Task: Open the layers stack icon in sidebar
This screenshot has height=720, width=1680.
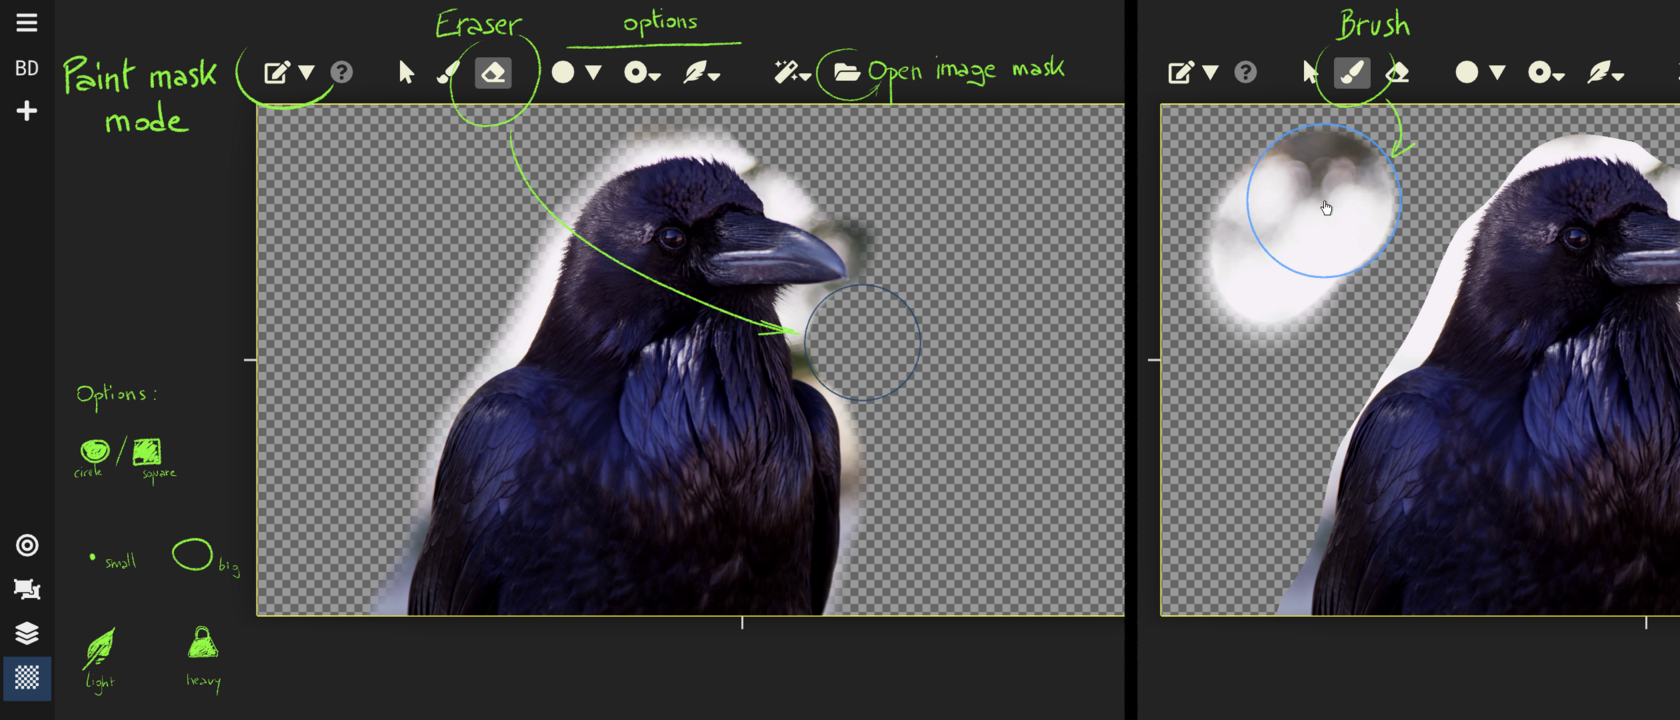Action: [27, 633]
